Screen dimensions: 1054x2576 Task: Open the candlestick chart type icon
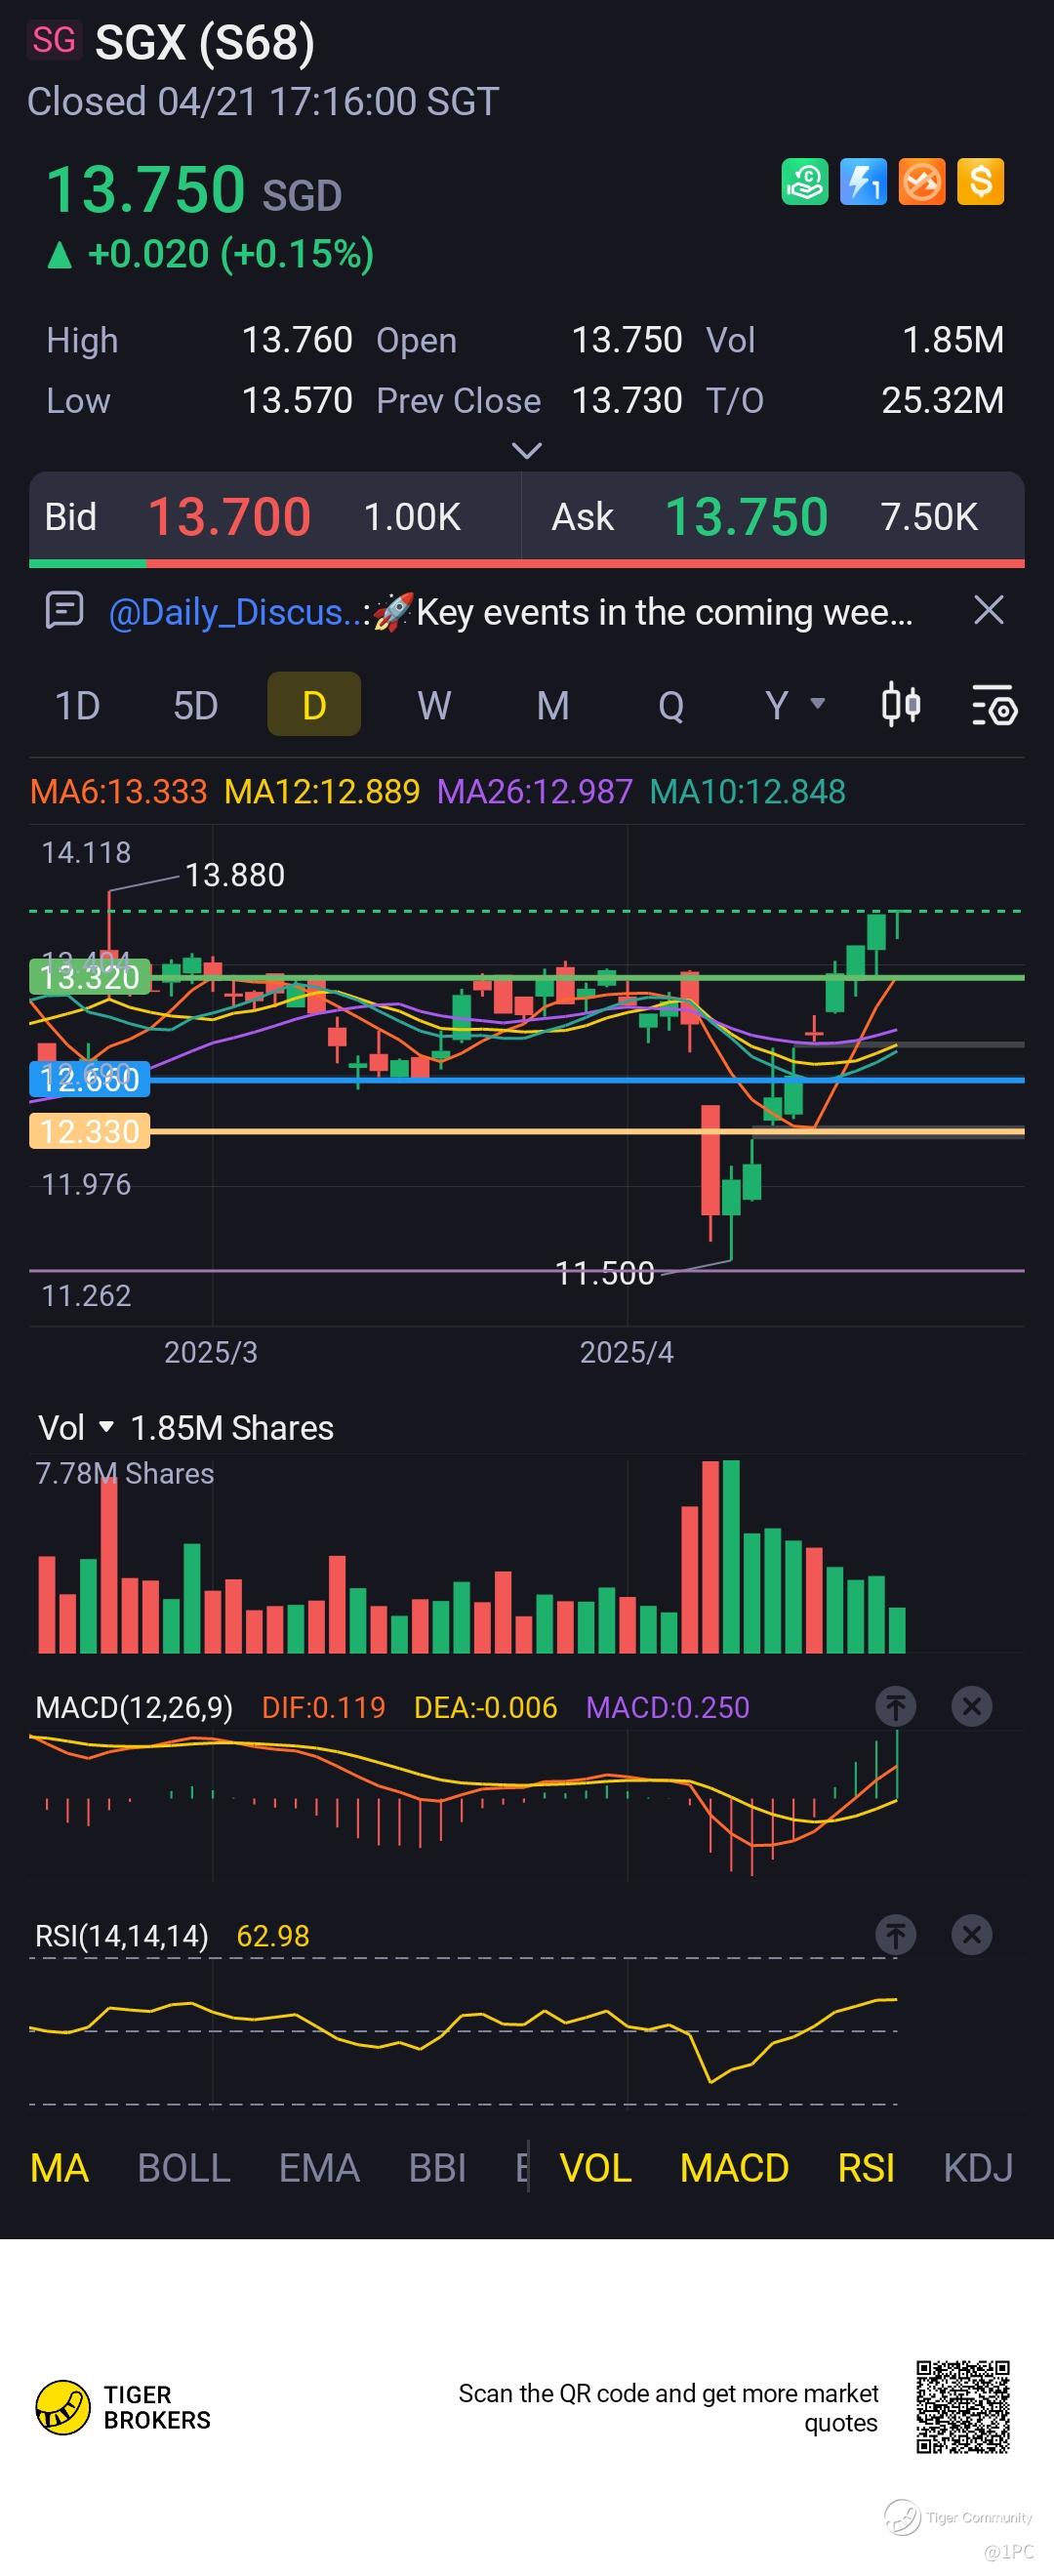pos(901,704)
